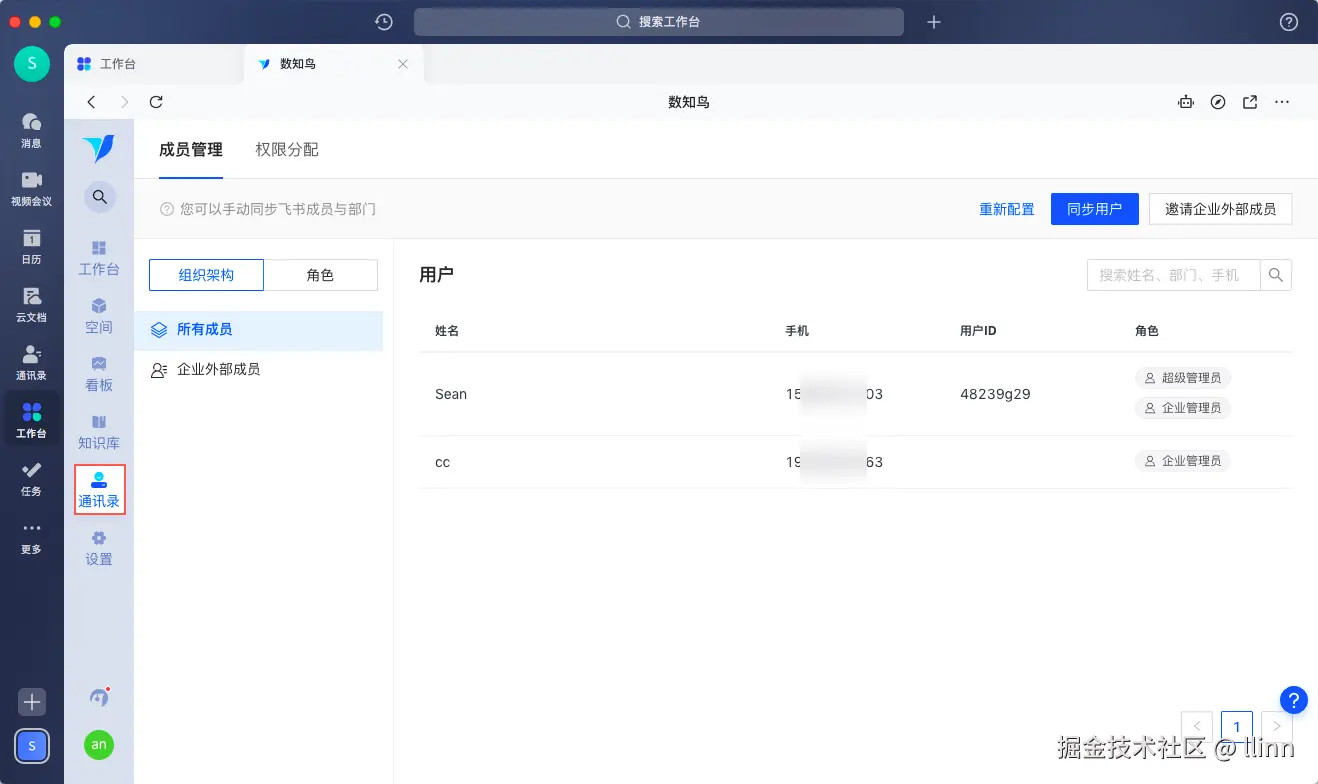Screen dimensions: 1318x784
Task: Click the 重新配置 link
Action: (1007, 209)
